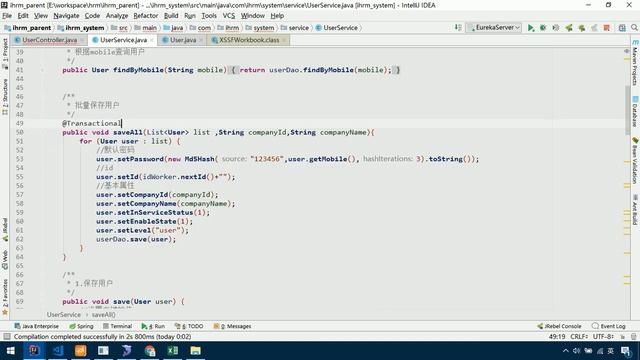Click the JRebel run icon

(569, 28)
